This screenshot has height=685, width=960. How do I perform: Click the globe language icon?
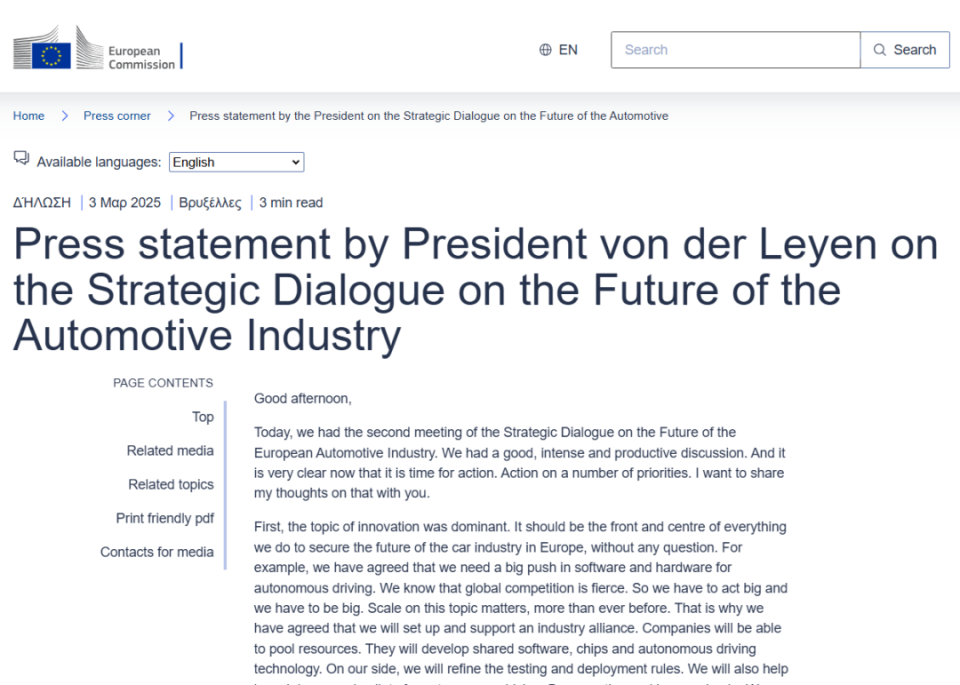click(545, 50)
